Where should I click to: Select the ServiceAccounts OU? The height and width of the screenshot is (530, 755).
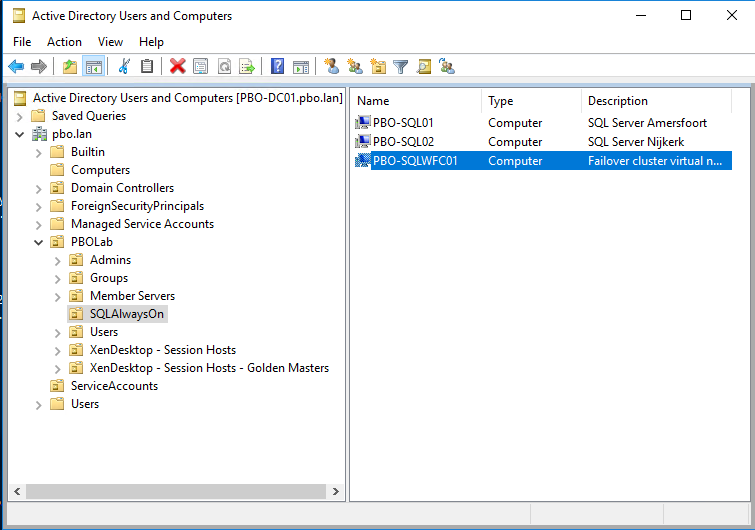(x=114, y=386)
